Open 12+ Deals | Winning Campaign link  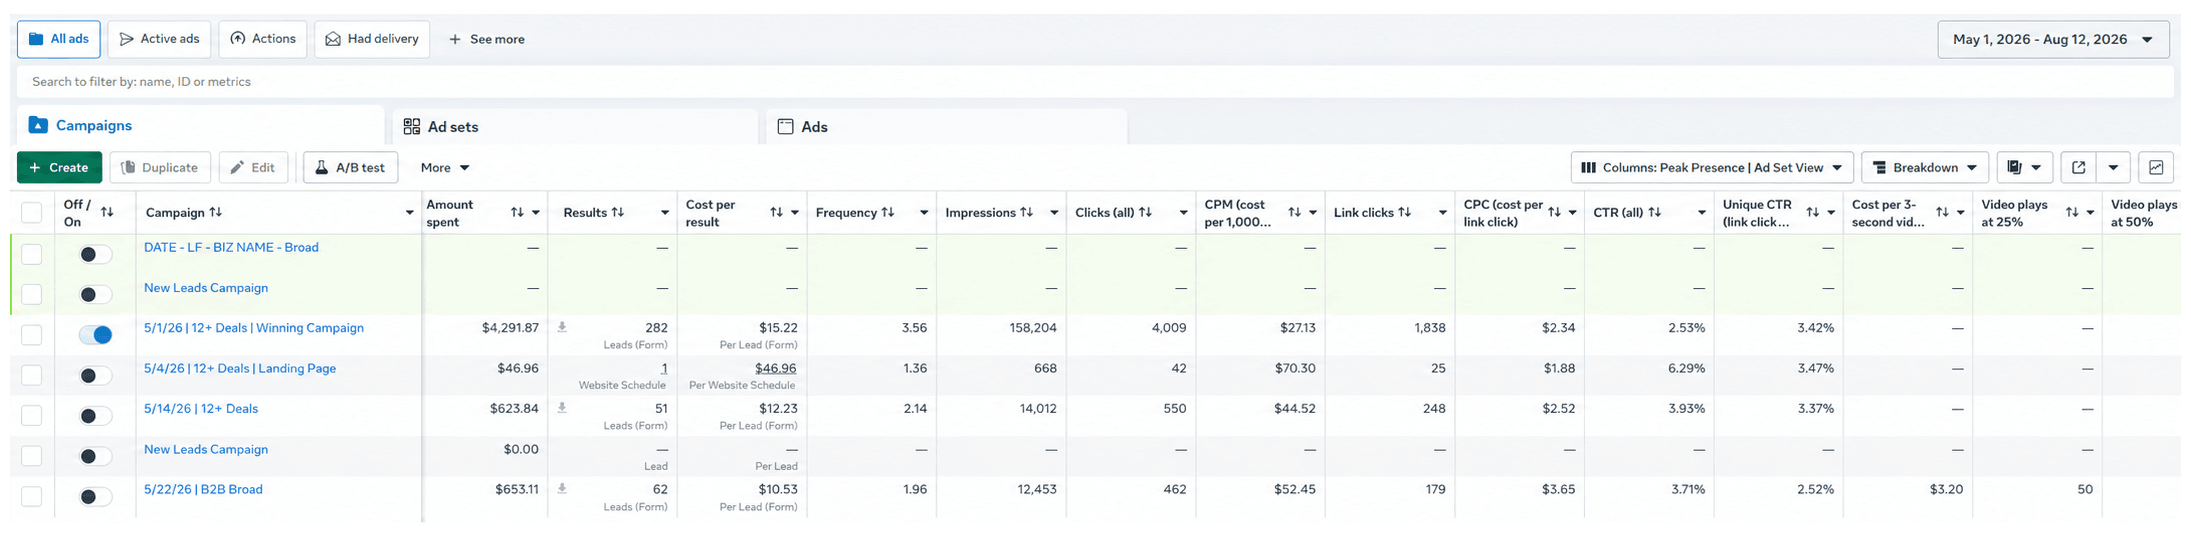[253, 328]
